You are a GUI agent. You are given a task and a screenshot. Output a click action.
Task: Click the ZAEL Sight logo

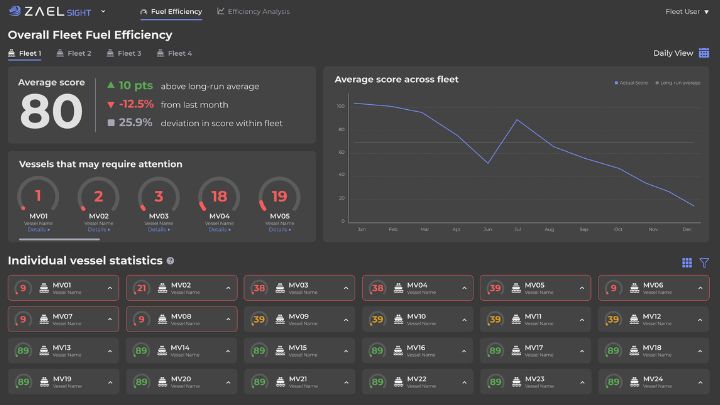(50, 12)
